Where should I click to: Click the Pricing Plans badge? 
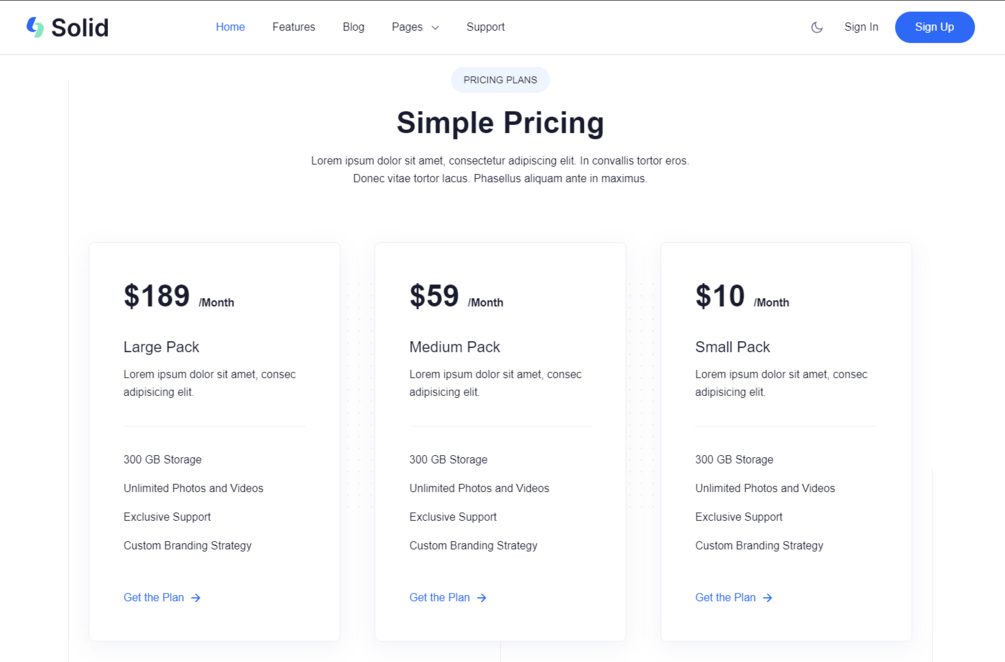[x=500, y=80]
